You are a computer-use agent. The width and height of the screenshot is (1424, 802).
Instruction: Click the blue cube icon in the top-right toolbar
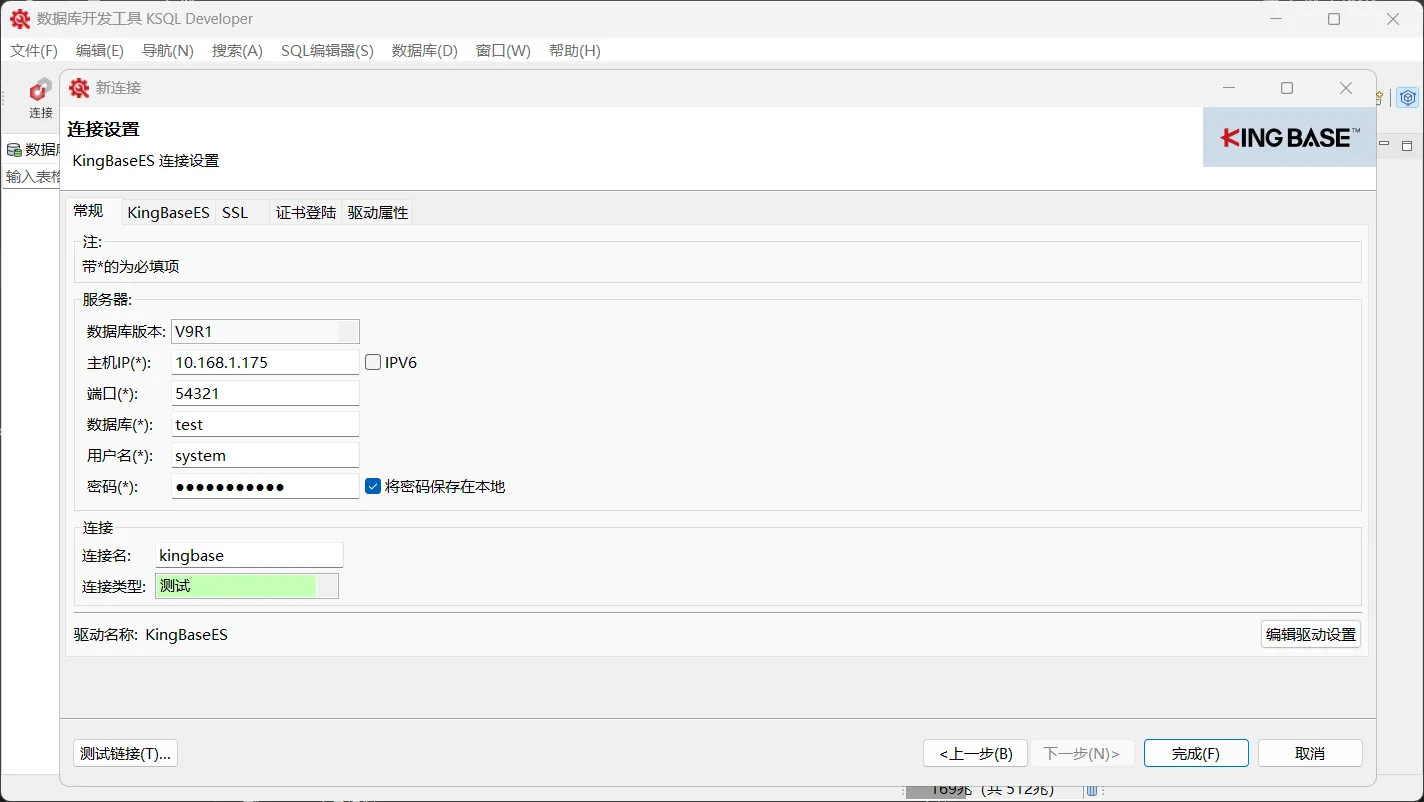pyautogui.click(x=1407, y=97)
